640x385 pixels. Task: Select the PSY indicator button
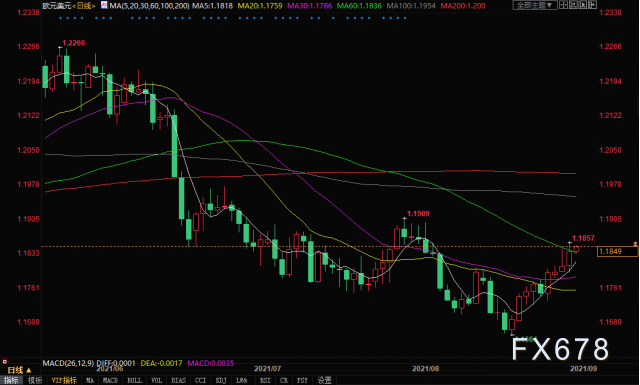[302, 381]
